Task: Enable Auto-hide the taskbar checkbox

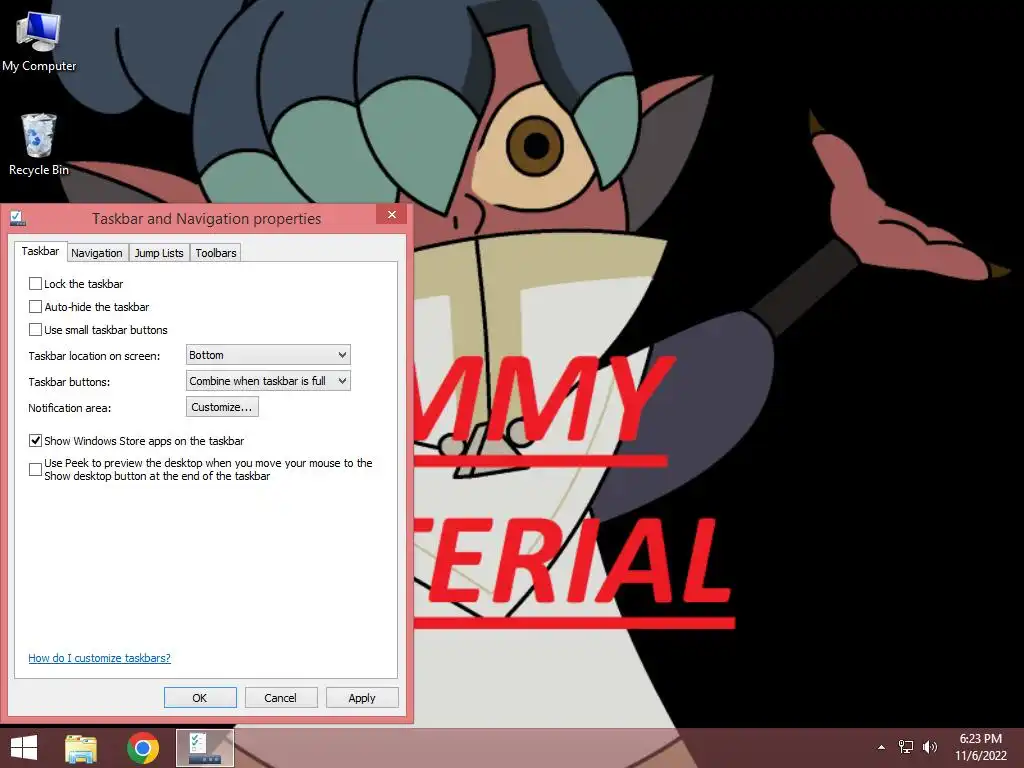Action: [35, 306]
